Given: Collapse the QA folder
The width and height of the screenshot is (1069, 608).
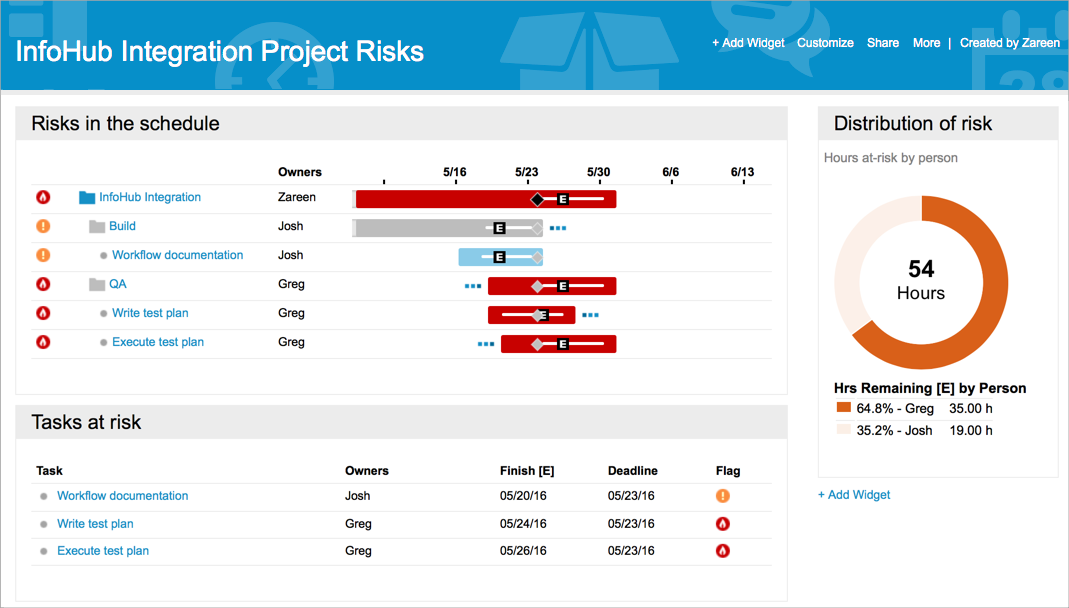Looking at the screenshot, I should (100, 284).
